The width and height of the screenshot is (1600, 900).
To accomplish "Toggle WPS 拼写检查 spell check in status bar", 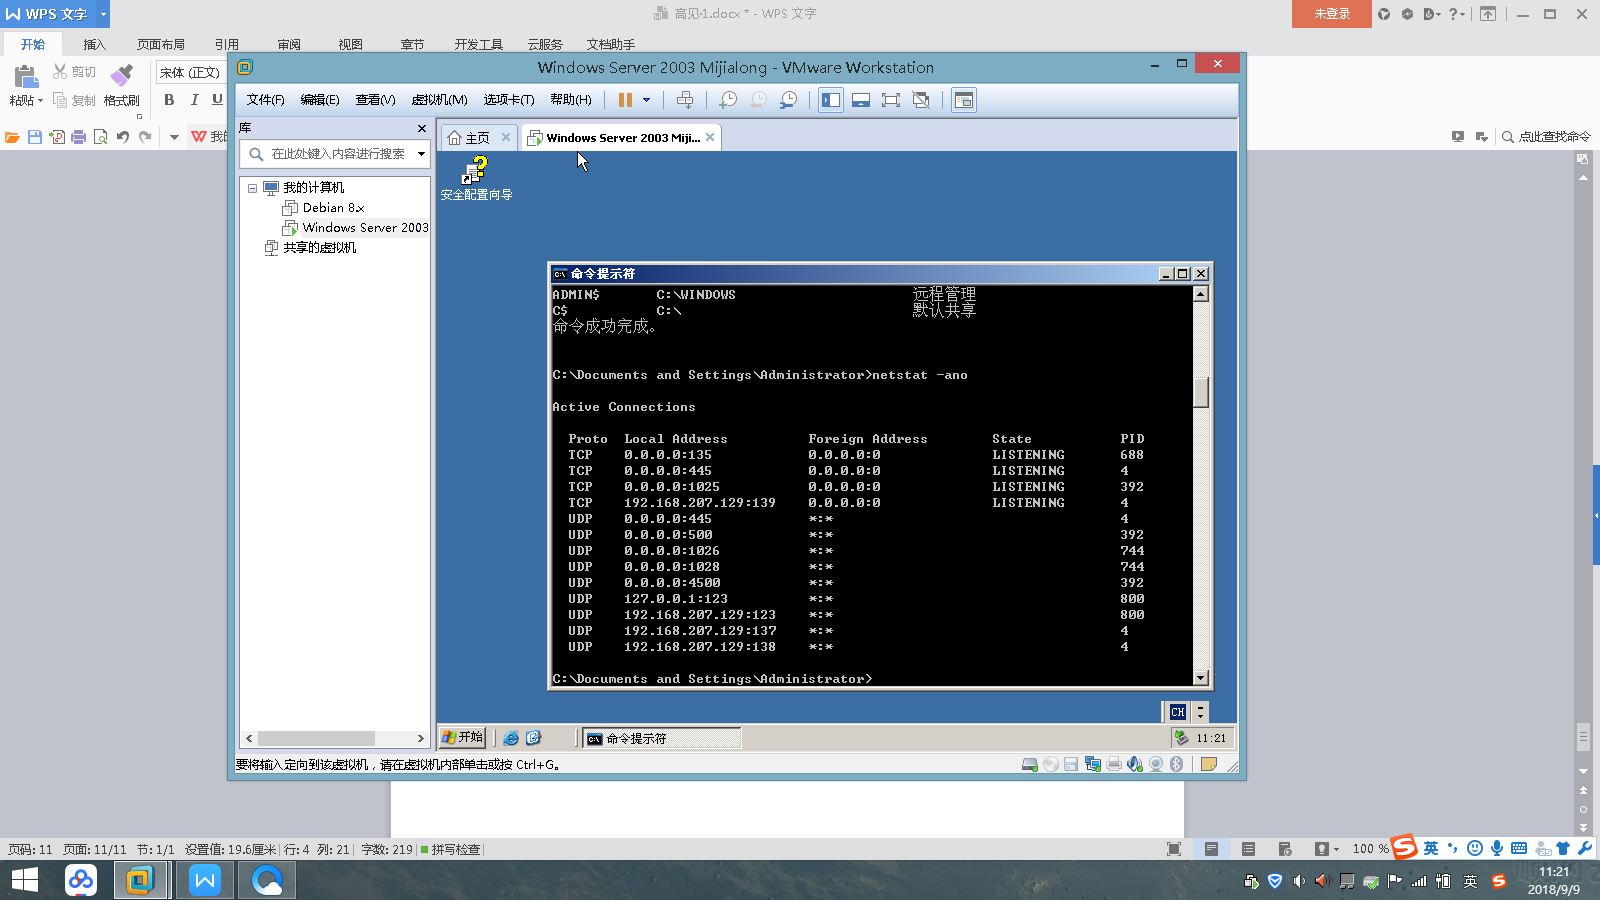I will point(450,849).
